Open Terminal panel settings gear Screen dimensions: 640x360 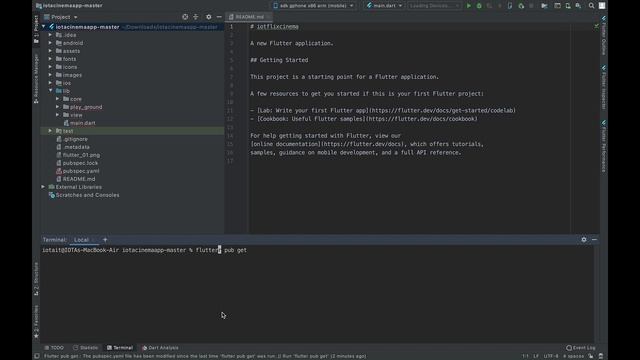tap(584, 240)
